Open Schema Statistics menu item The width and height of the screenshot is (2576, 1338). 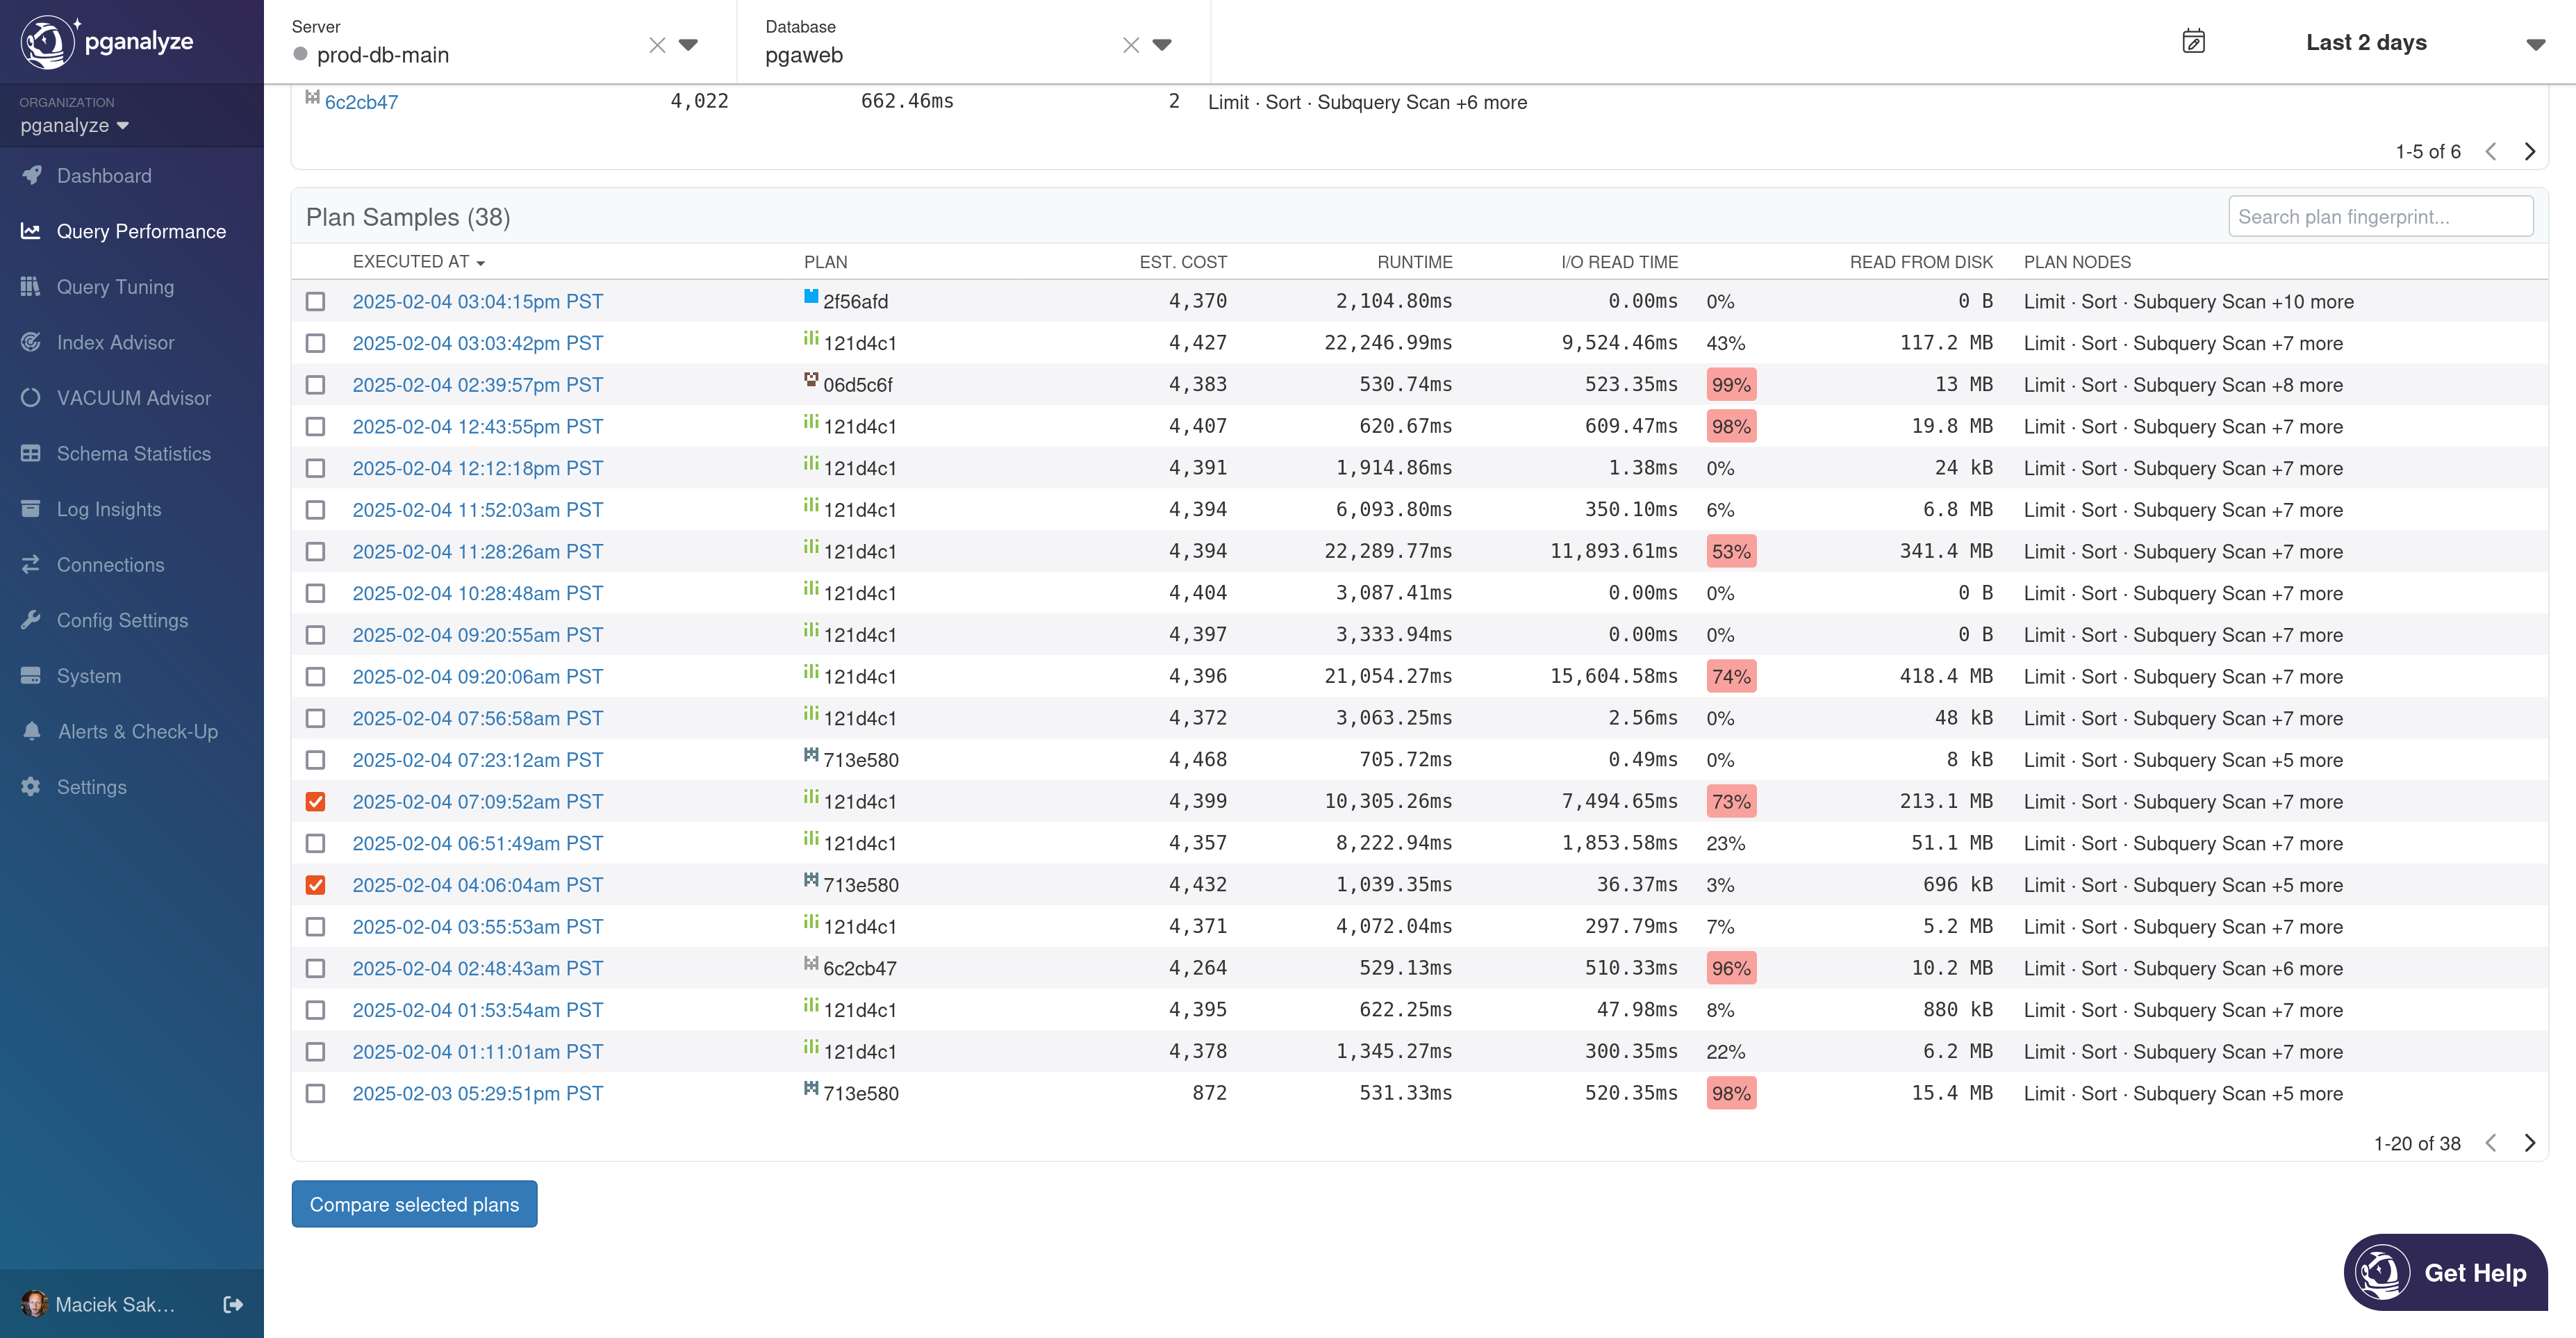(133, 452)
